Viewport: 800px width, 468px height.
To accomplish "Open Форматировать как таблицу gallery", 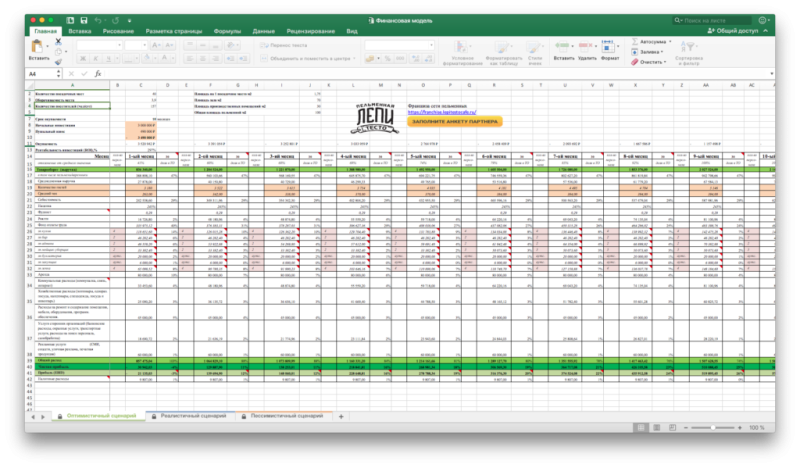I will click(x=502, y=53).
